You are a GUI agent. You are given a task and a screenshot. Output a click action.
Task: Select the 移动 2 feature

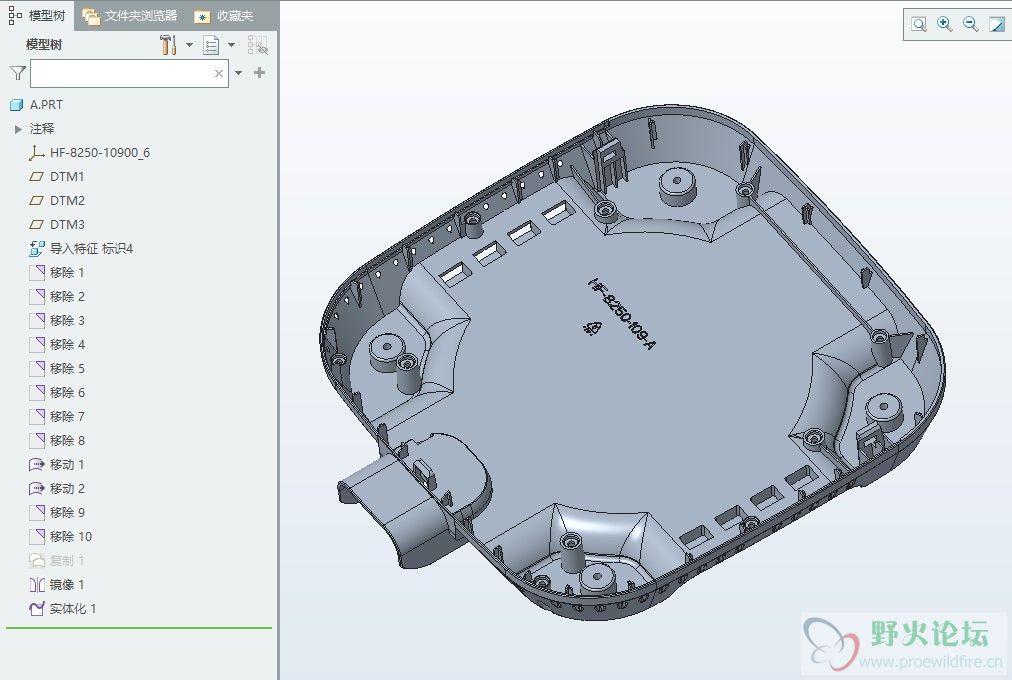[x=57, y=488]
